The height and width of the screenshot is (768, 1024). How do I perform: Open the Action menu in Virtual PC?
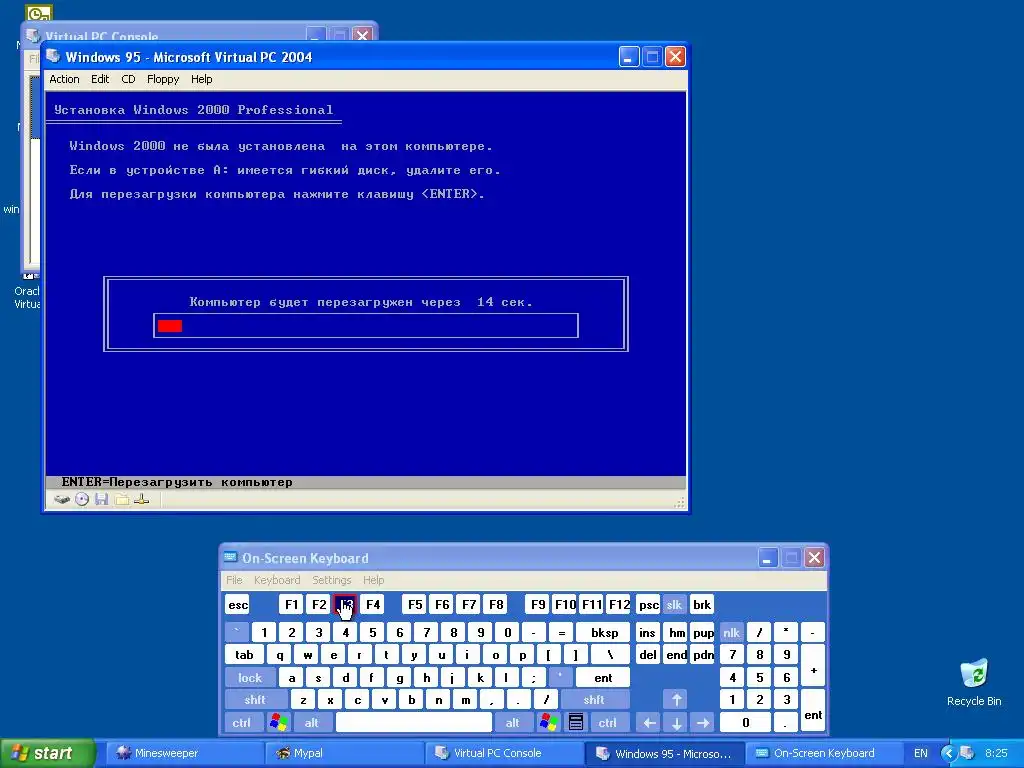pos(64,79)
